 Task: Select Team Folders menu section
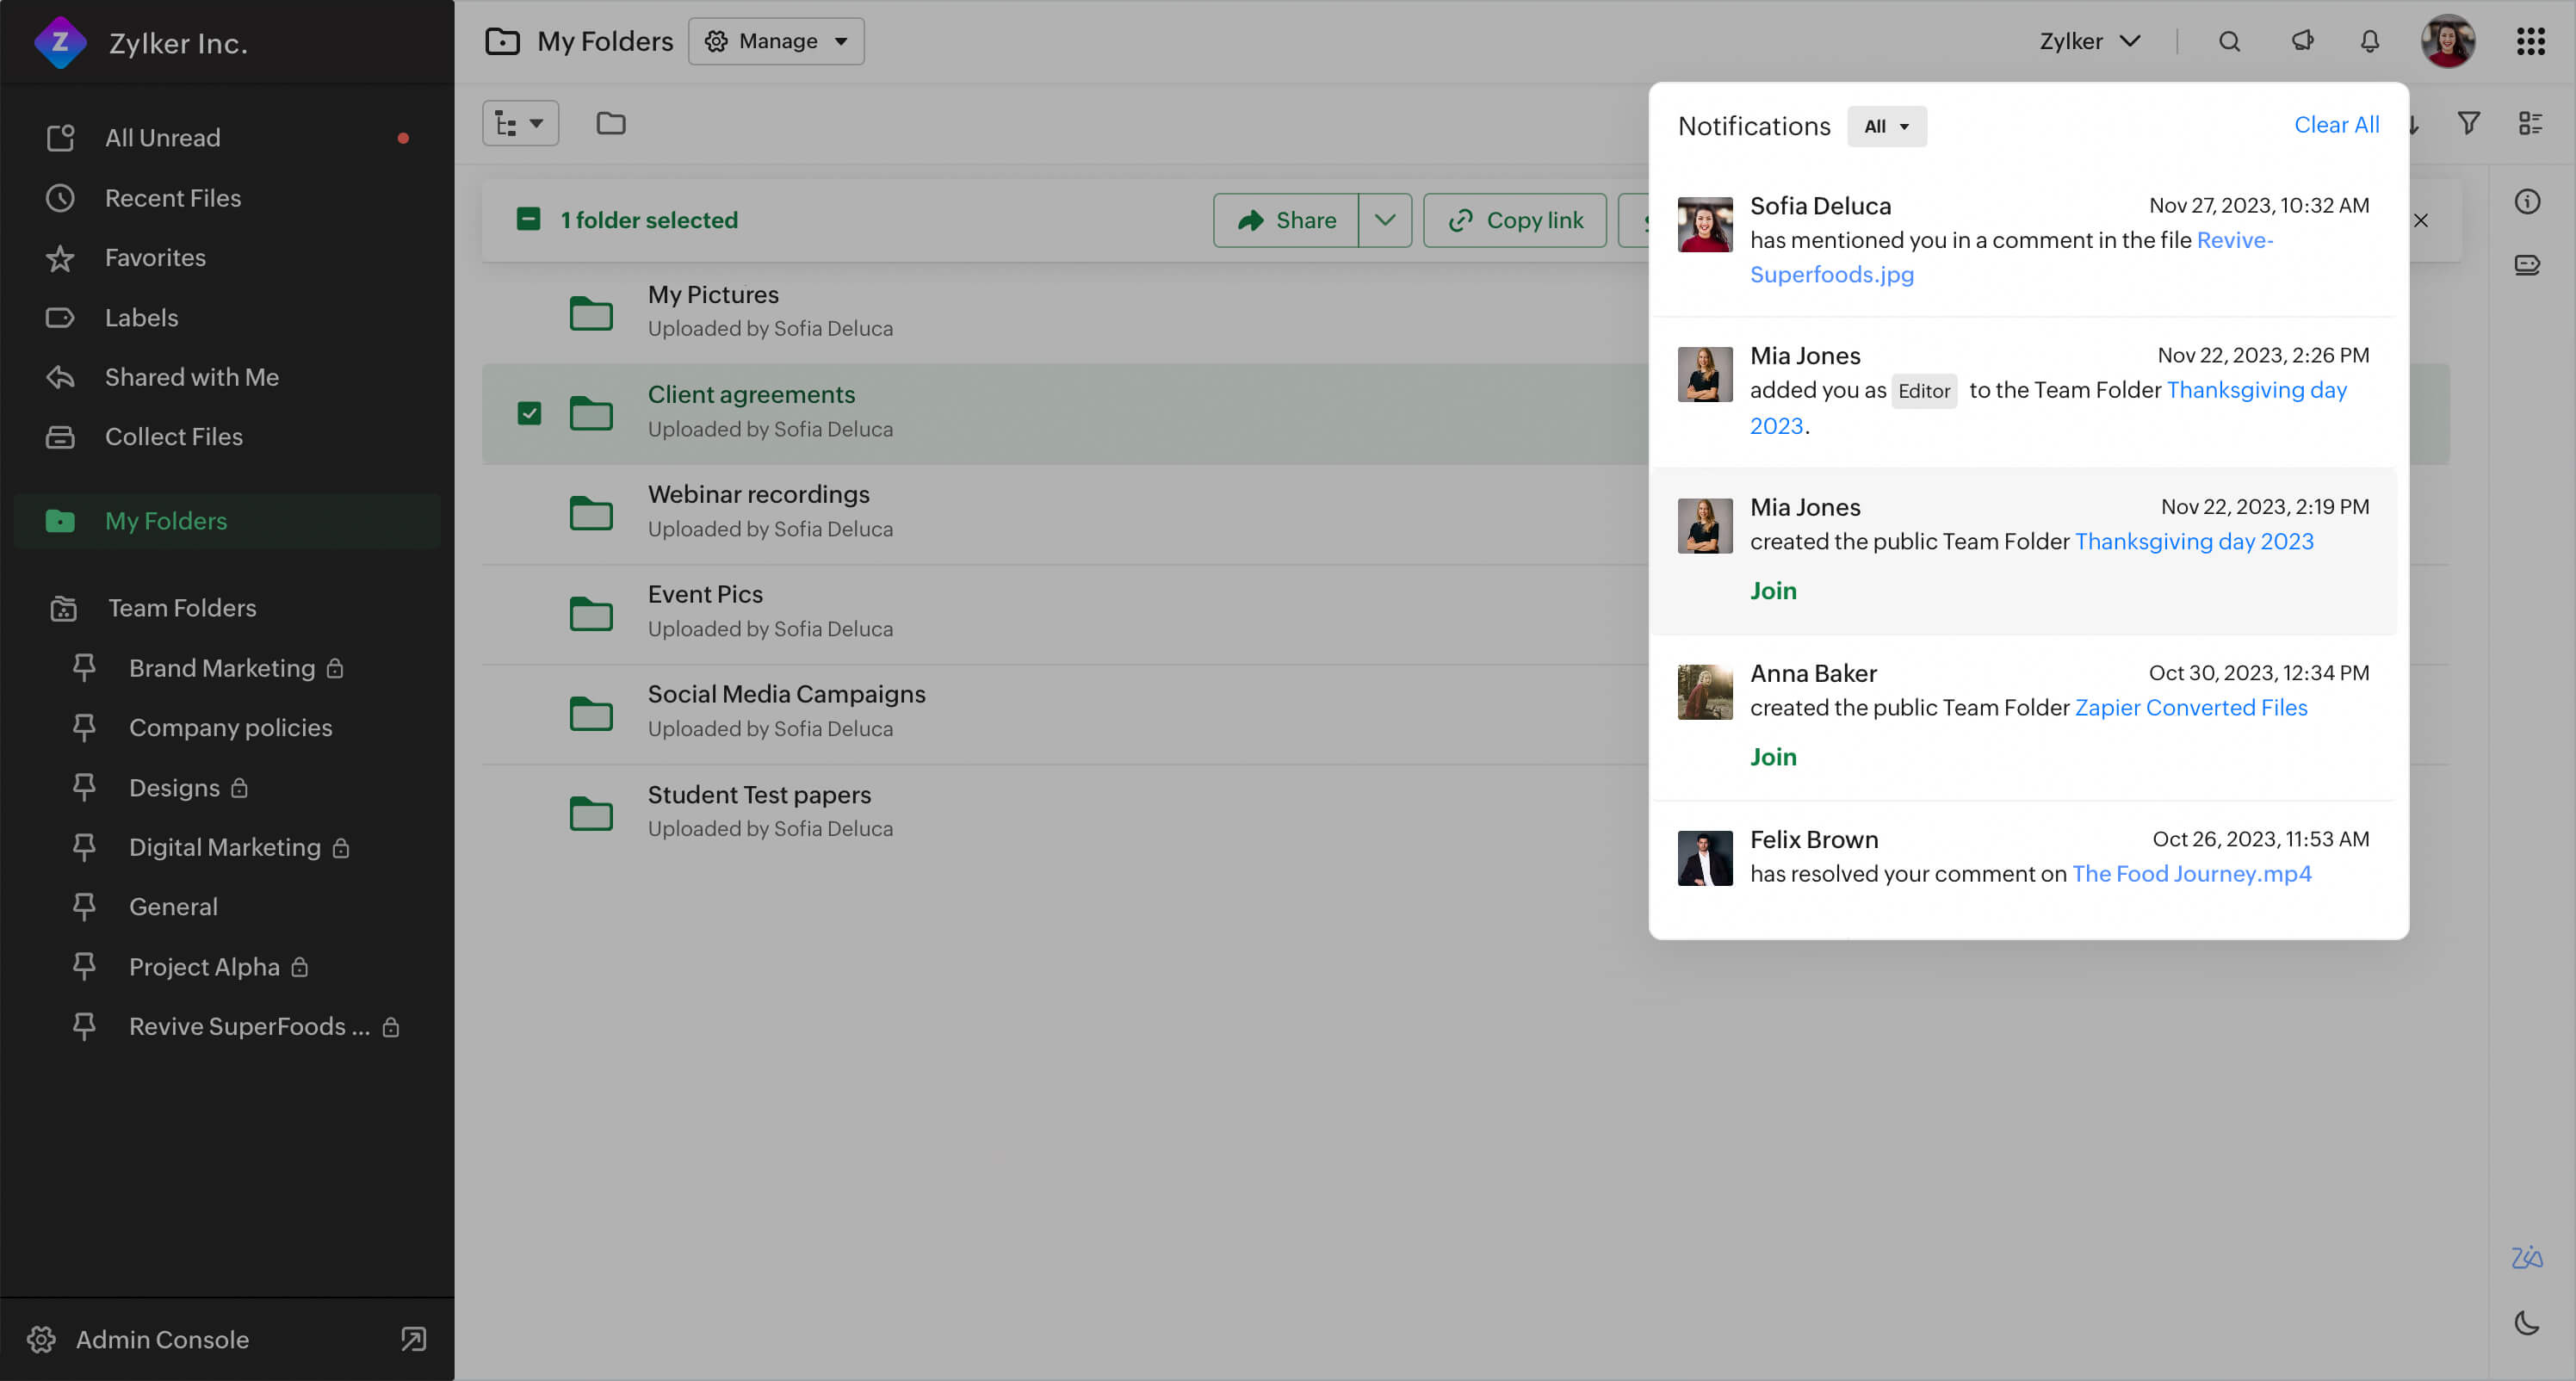183,608
